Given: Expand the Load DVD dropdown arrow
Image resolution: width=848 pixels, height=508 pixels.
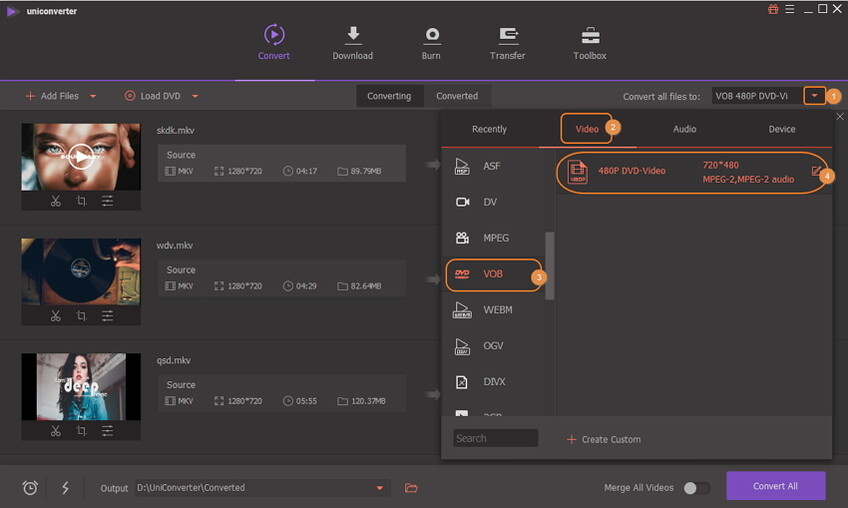Looking at the screenshot, I should click(195, 96).
